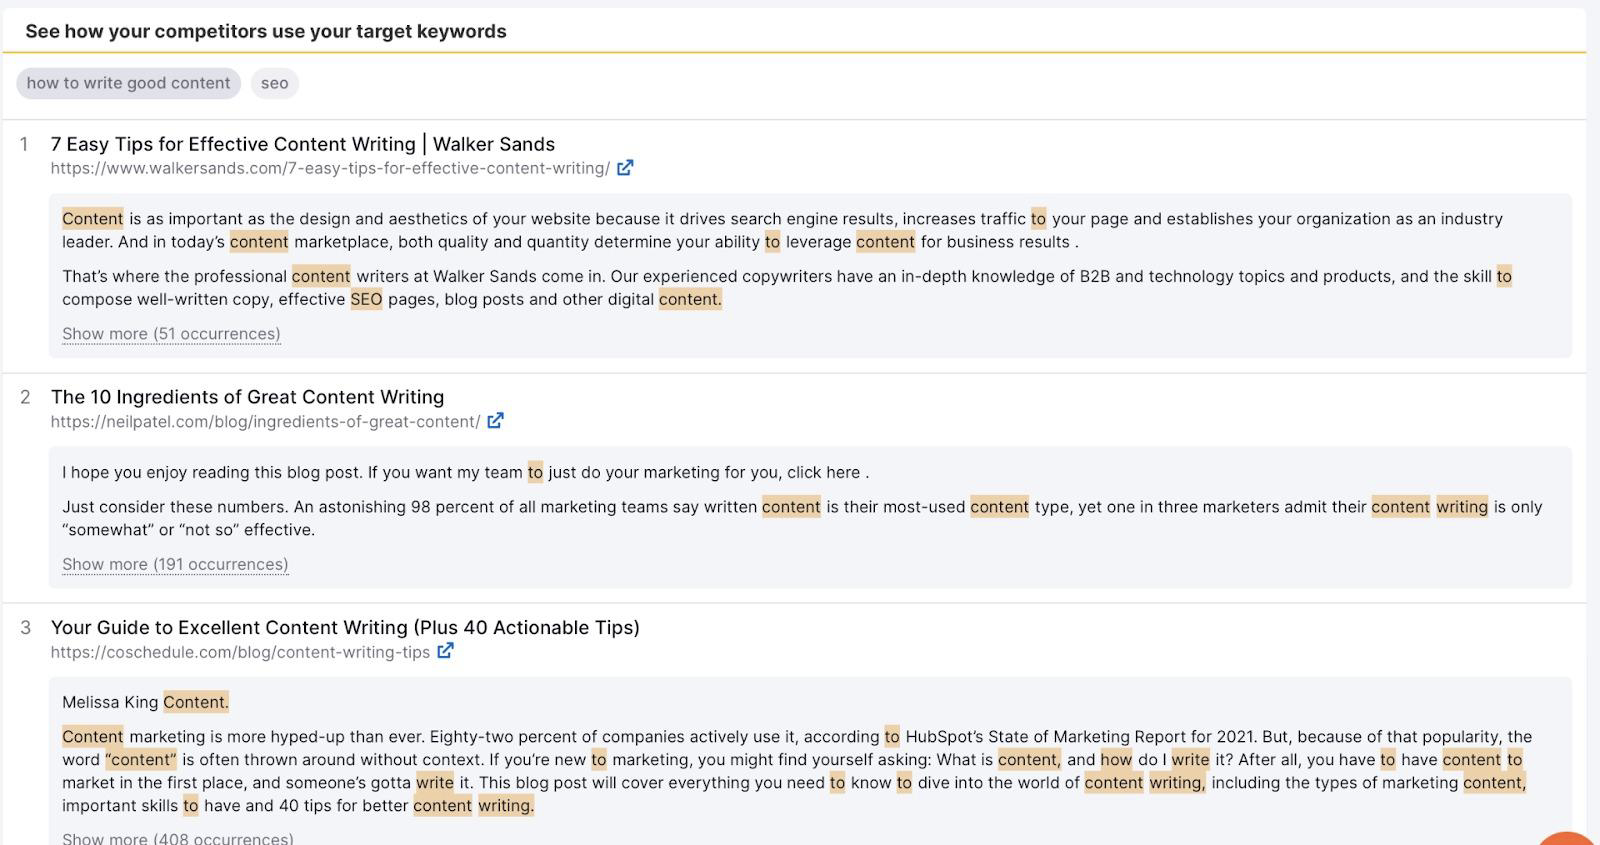Click 'Melissa King Content.' line
Viewport: 1600px width, 845px height.
(x=145, y=702)
